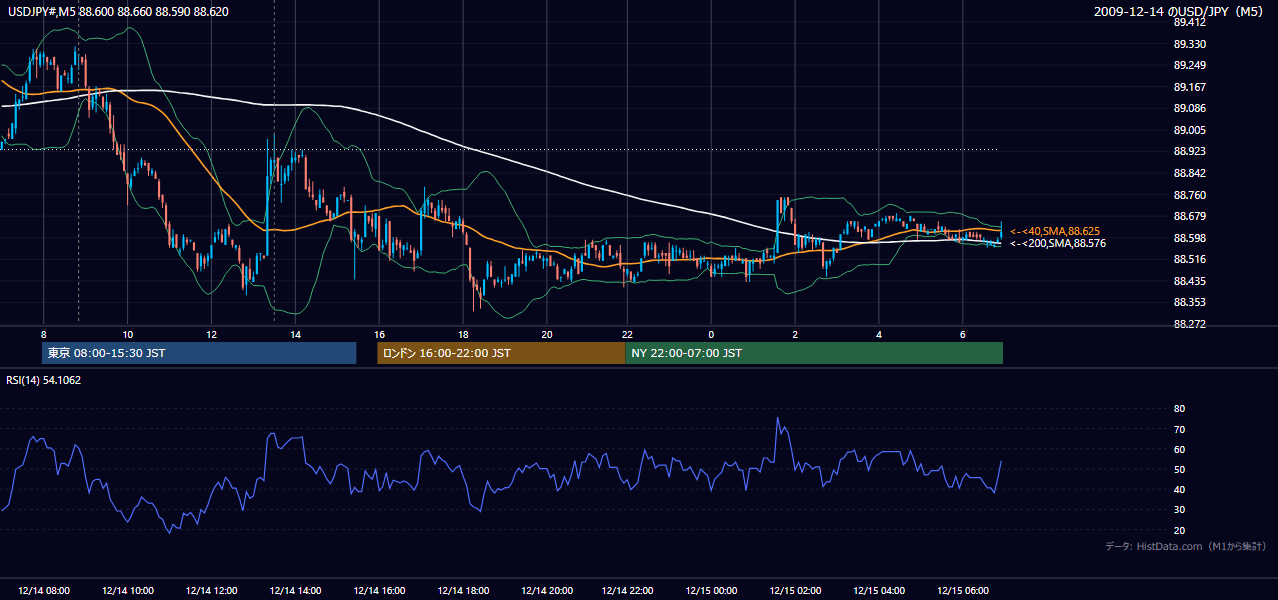Select the NY 22:00-07:00 JST session bar
The image size is (1278, 600).
pyautogui.click(x=814, y=353)
